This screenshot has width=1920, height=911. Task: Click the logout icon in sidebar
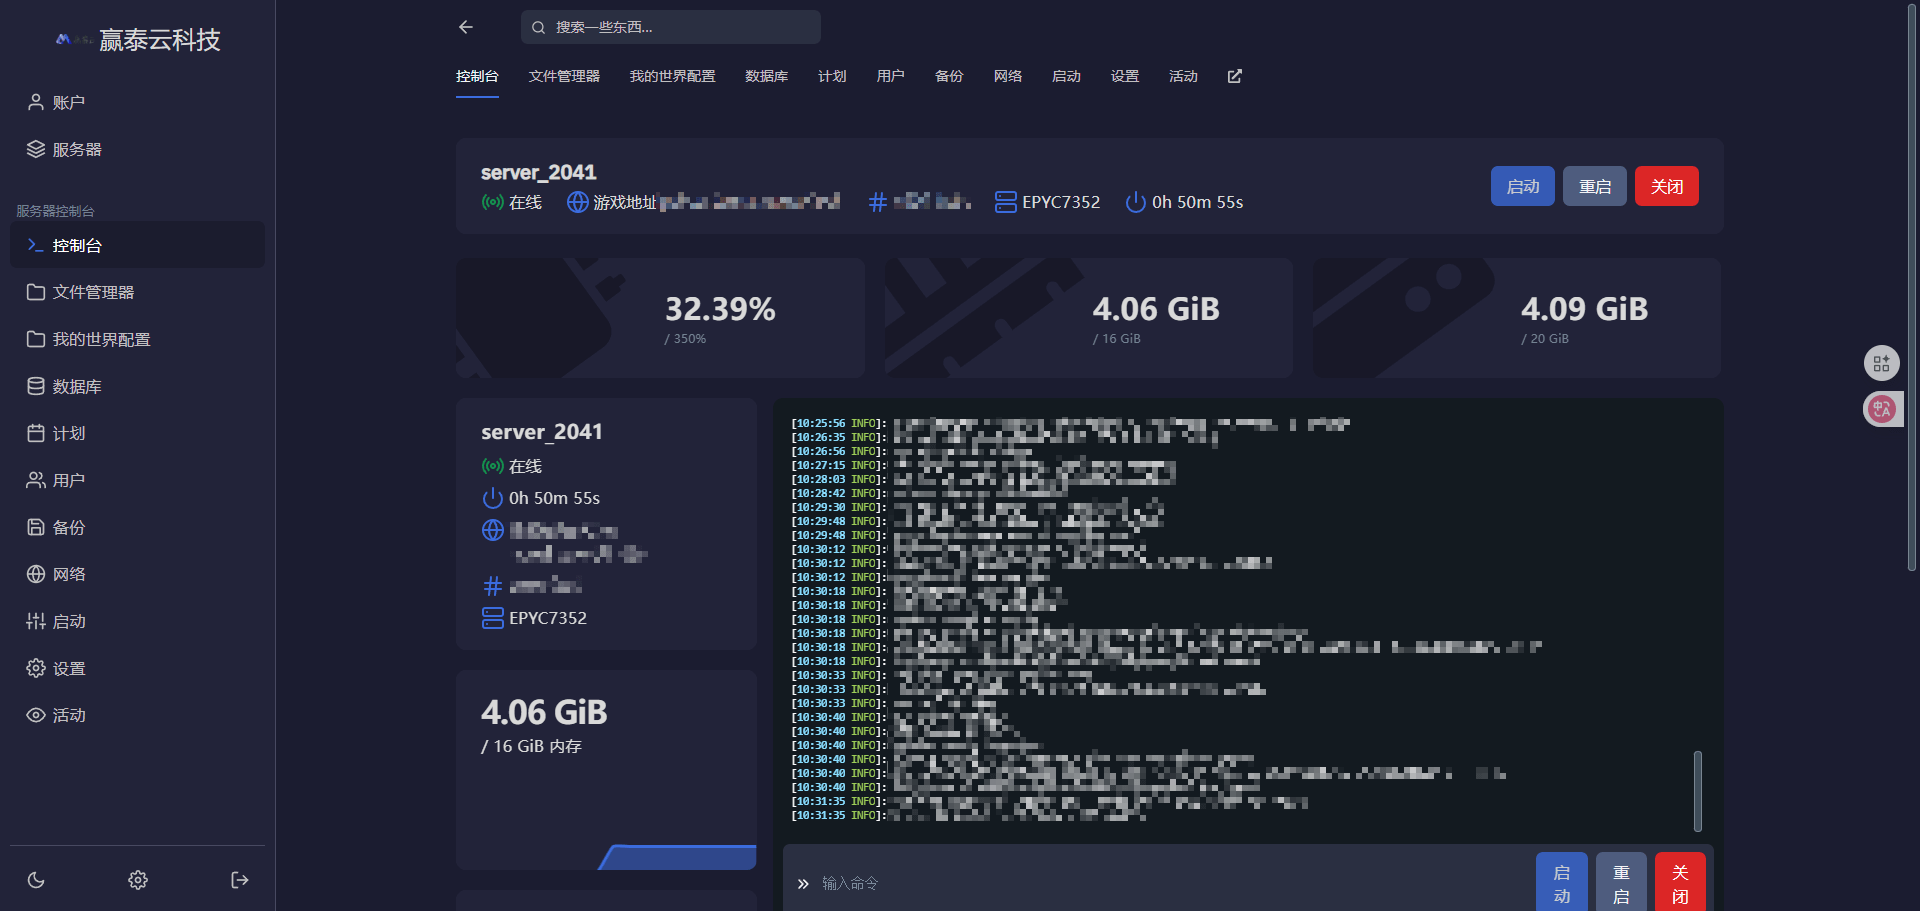240,880
